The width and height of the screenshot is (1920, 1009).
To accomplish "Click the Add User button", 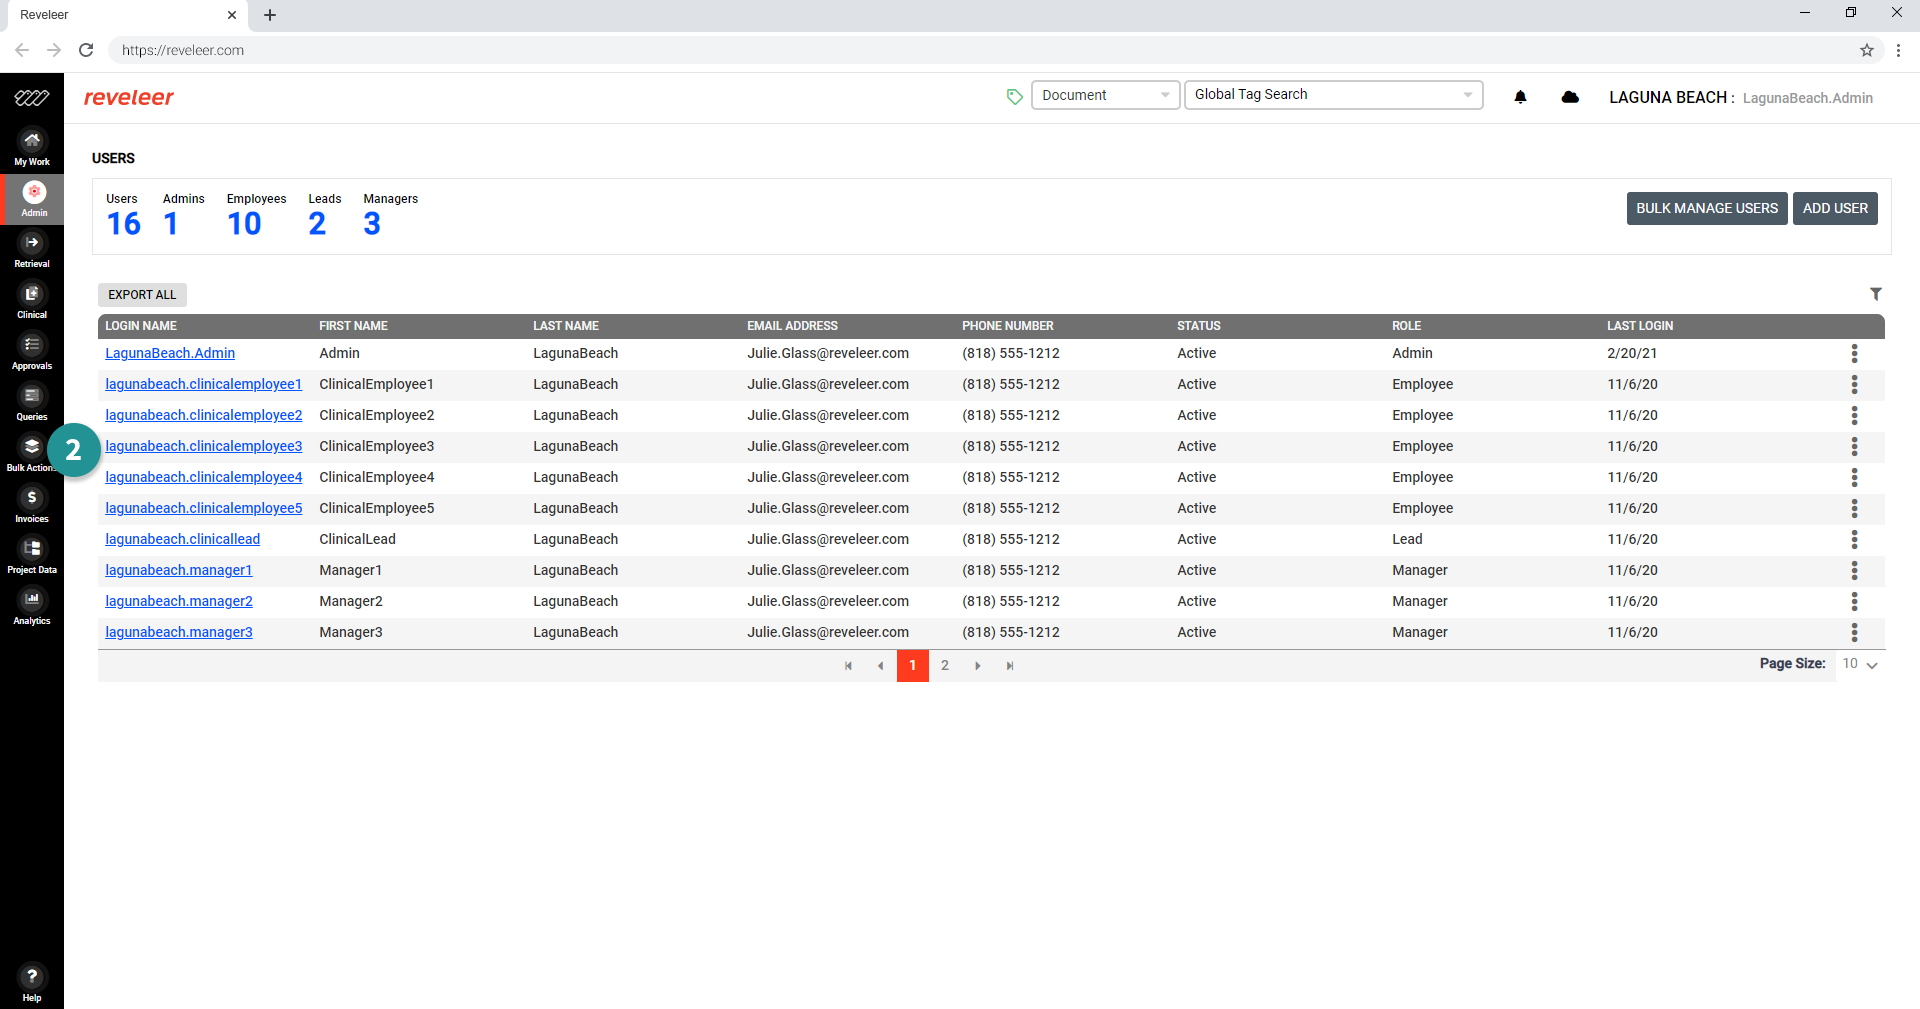I will tap(1835, 208).
